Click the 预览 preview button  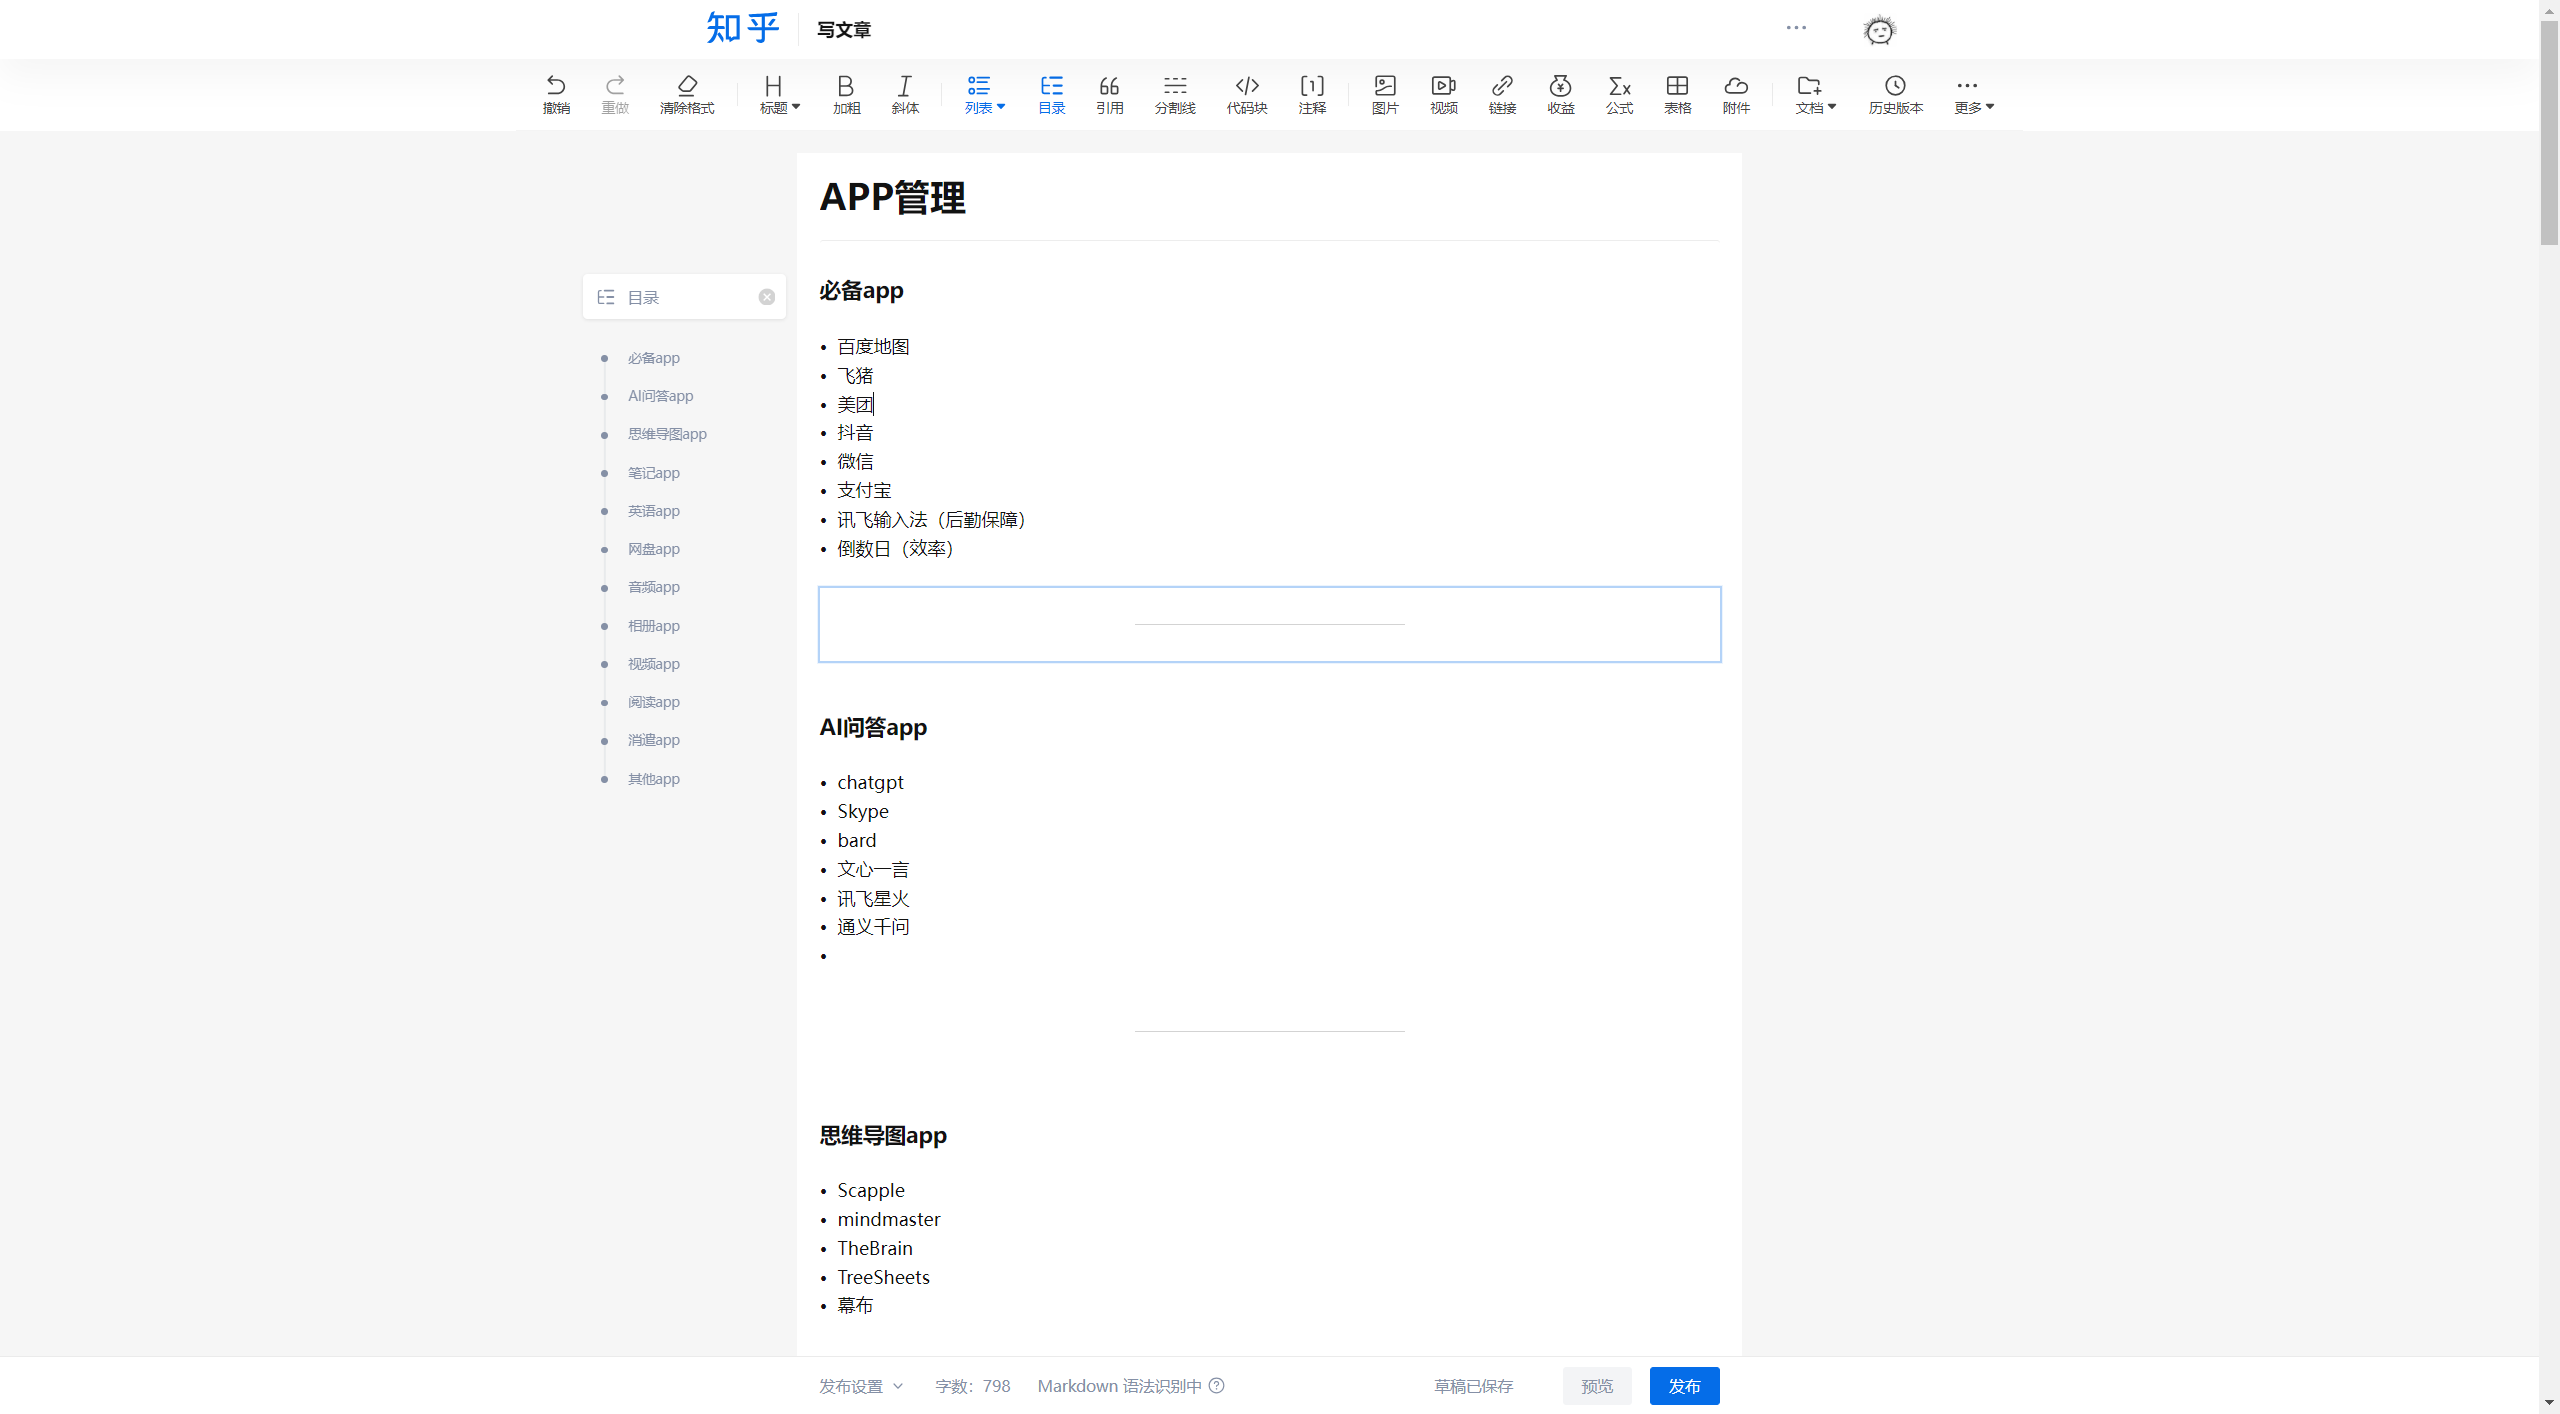(1597, 1386)
